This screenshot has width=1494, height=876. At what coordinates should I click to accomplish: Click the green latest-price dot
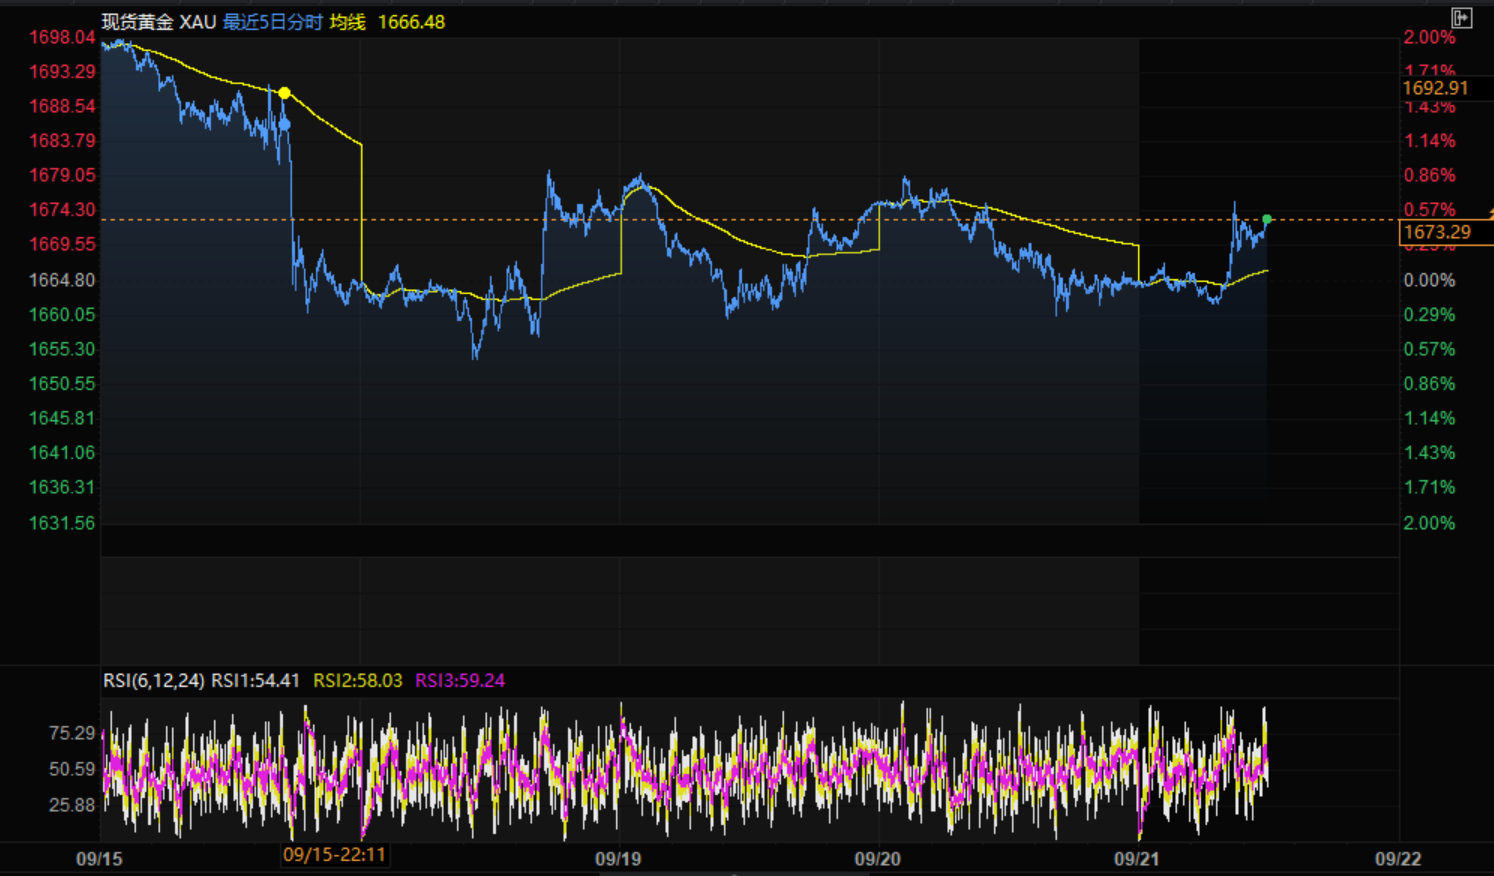[1267, 219]
